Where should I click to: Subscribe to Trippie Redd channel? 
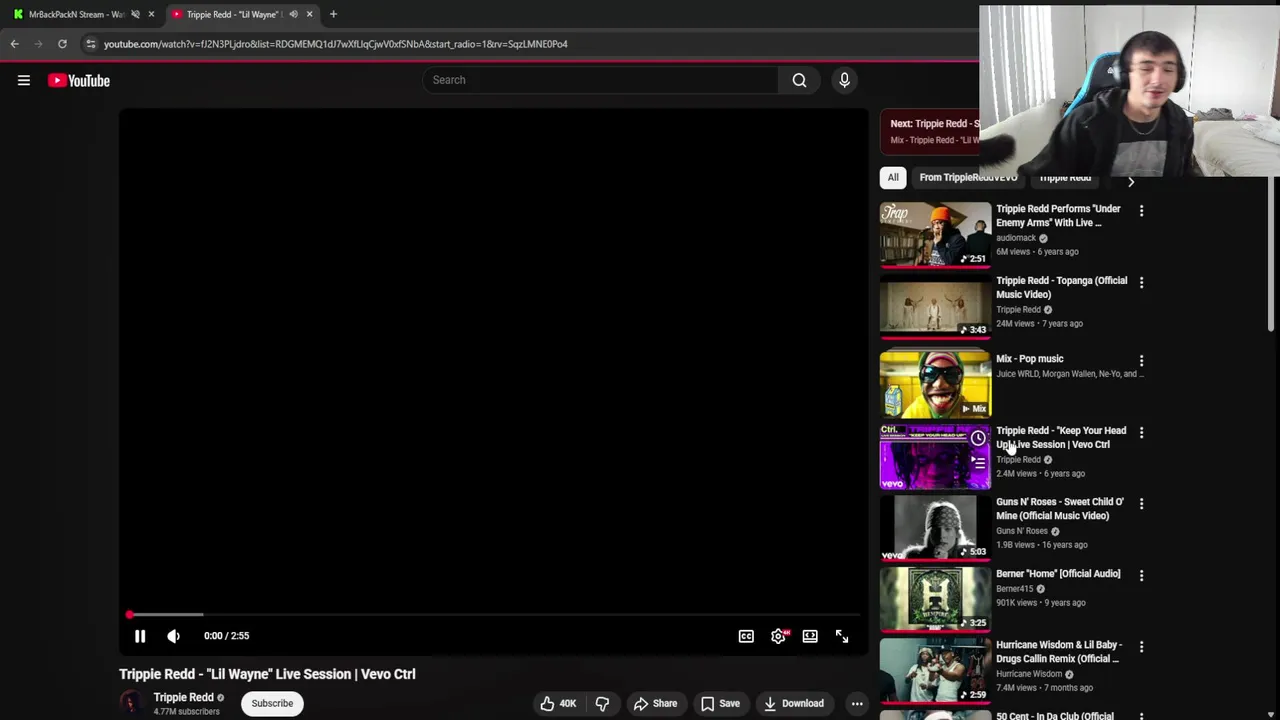coord(272,703)
